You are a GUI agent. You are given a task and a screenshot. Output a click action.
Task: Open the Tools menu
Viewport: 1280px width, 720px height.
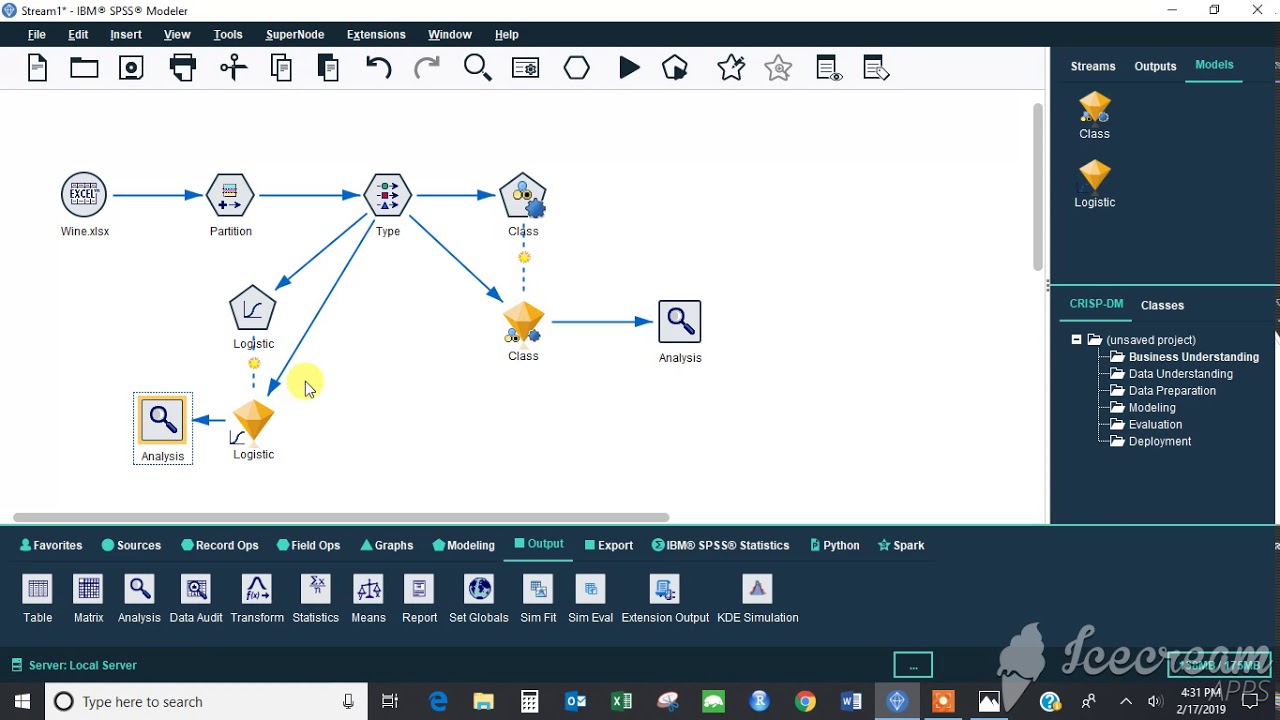click(x=228, y=34)
